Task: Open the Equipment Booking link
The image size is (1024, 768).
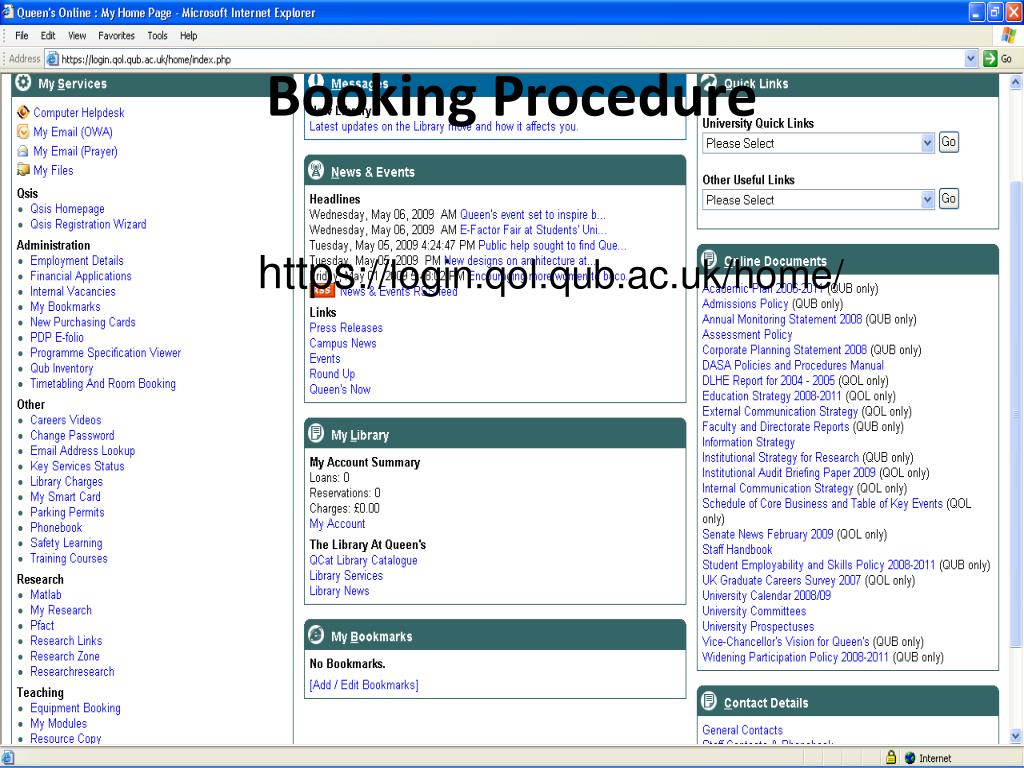Action: 75,708
